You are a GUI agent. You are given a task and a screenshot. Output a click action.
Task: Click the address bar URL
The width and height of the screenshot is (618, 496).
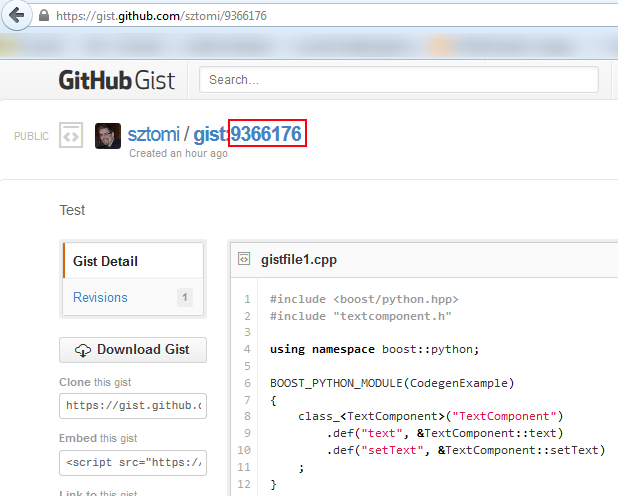(161, 16)
